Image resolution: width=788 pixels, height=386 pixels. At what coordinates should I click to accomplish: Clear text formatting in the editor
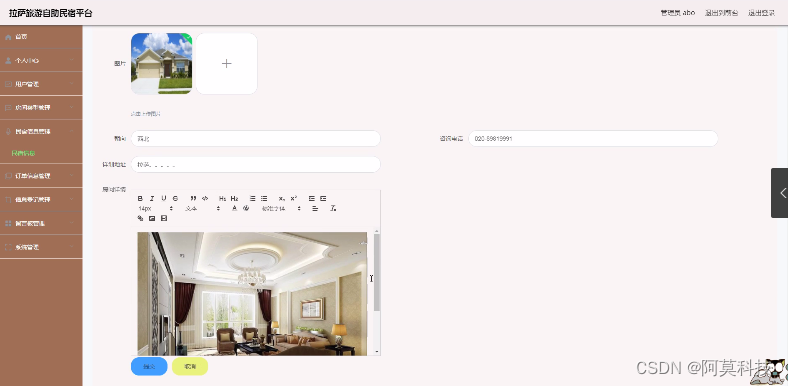pyautogui.click(x=333, y=208)
